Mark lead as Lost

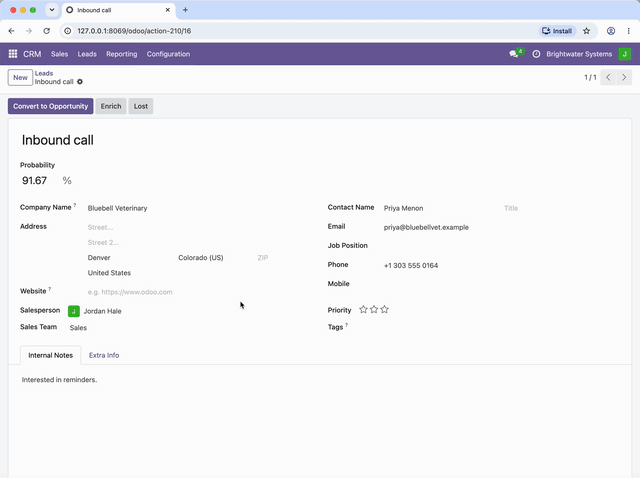(141, 106)
